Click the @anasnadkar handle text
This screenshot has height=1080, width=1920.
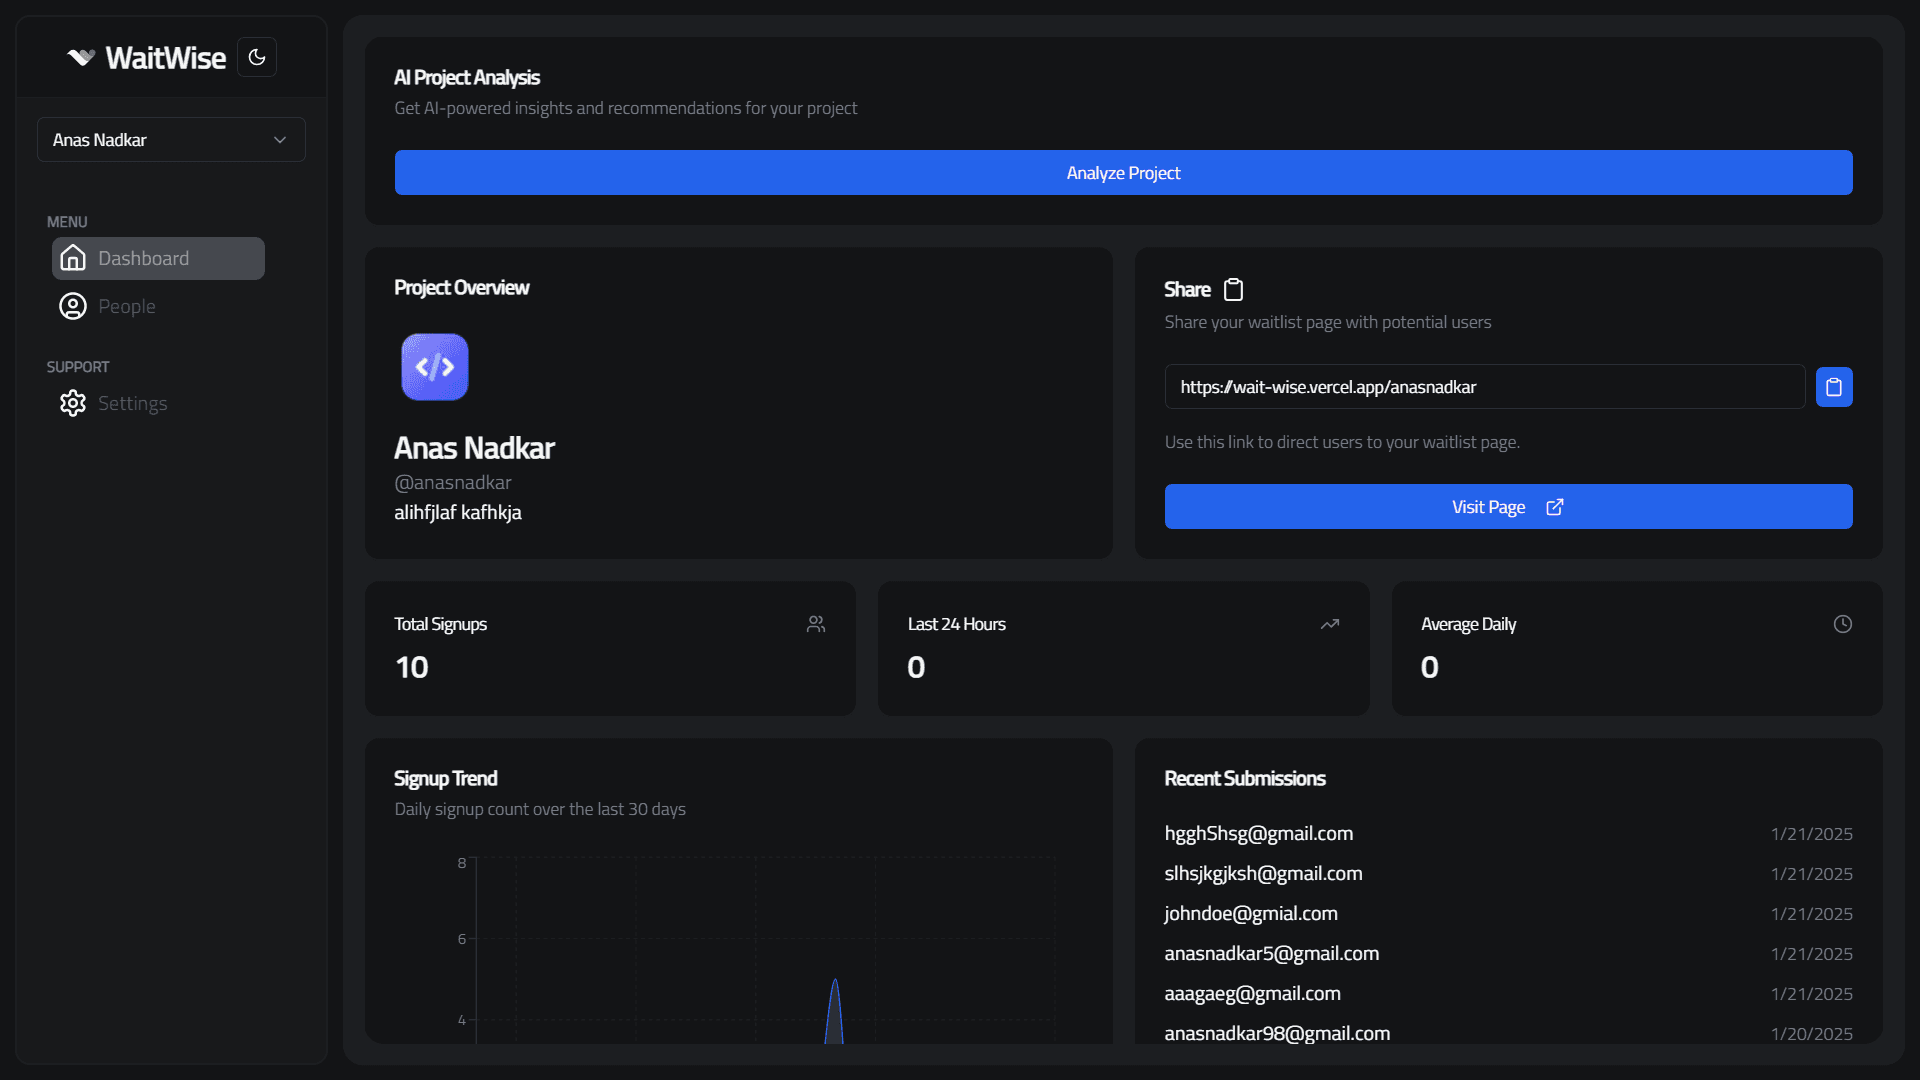453,482
